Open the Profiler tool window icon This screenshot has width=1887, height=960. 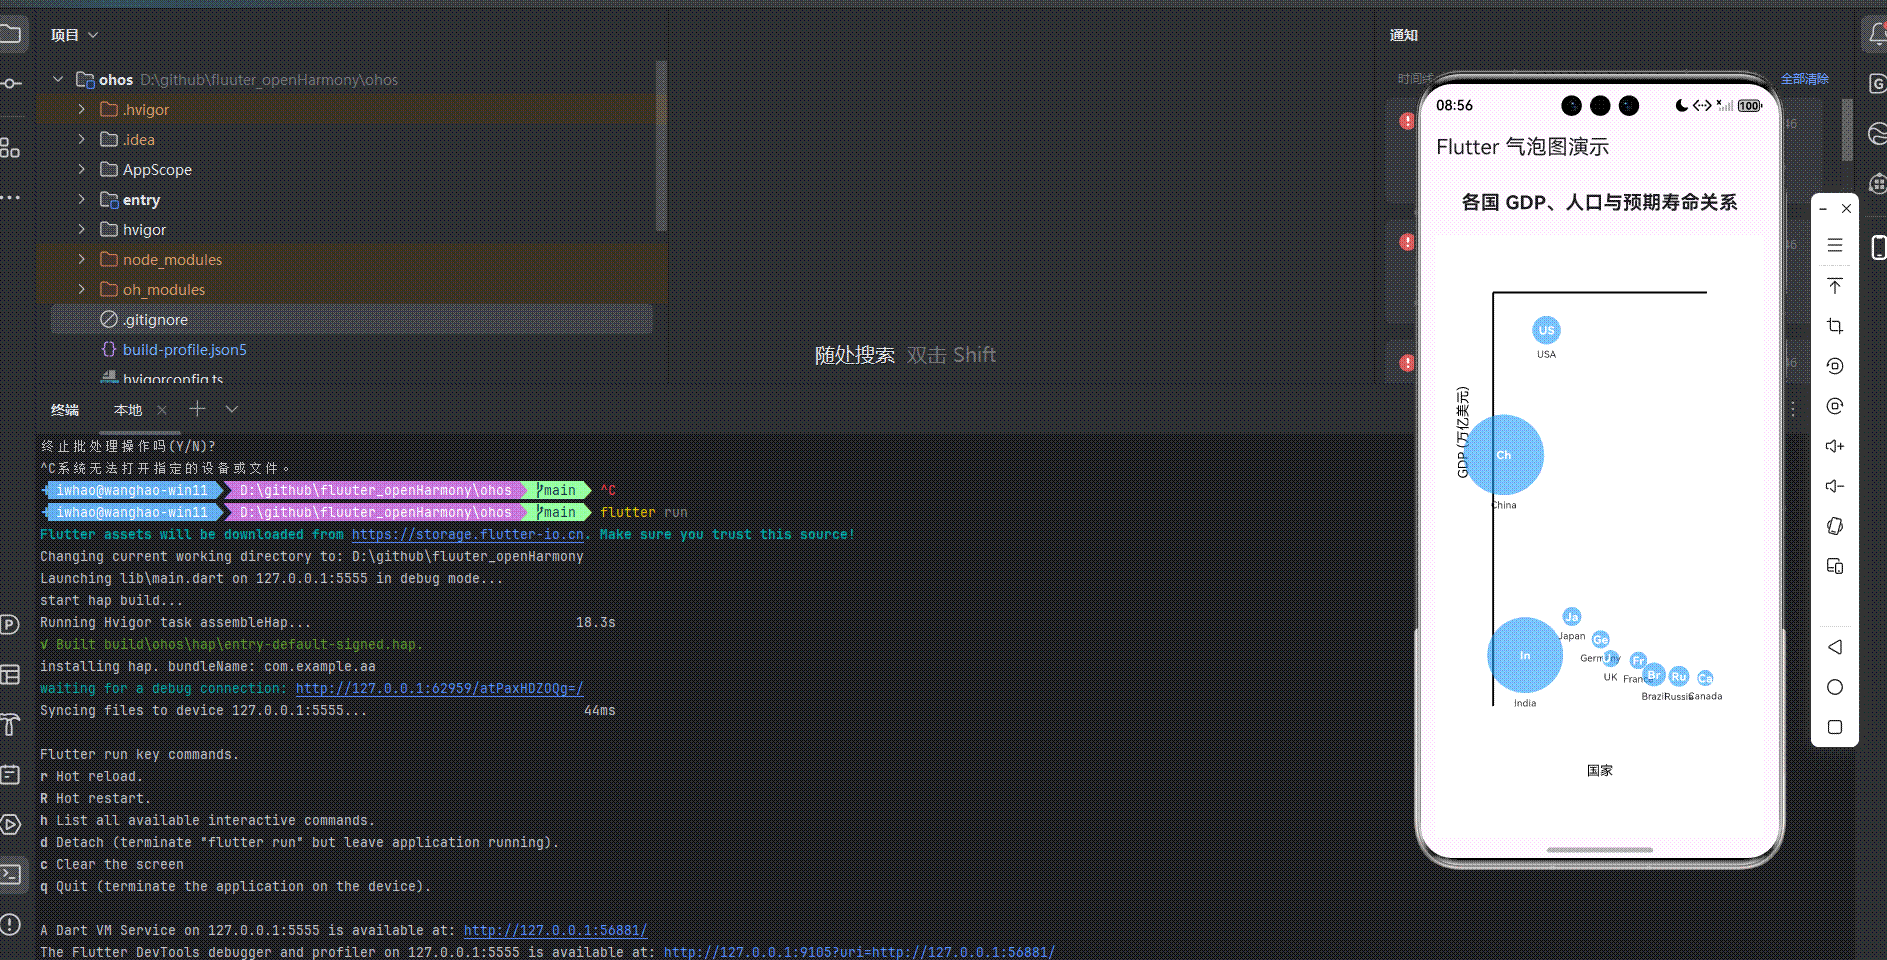pos(10,625)
